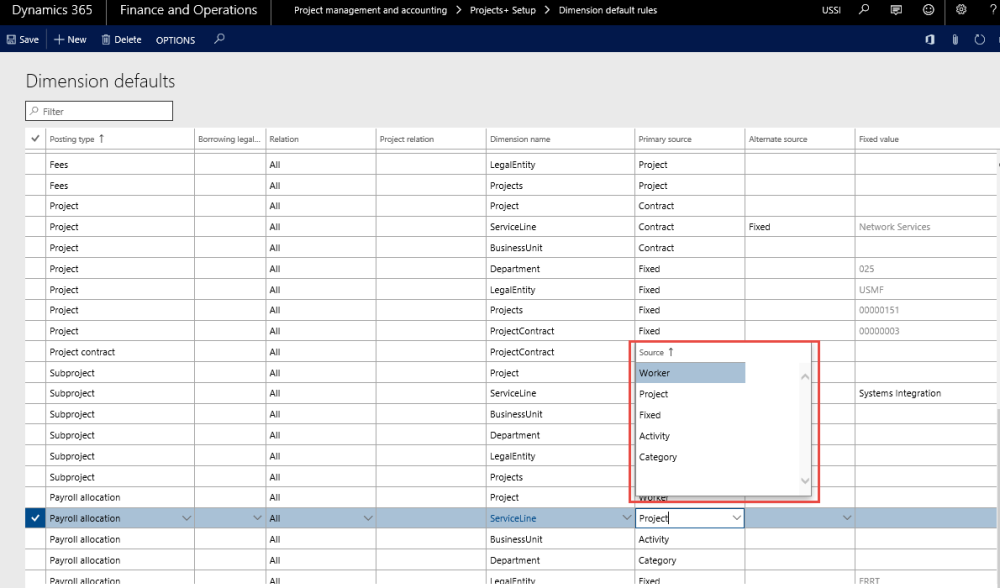
Task: Sort the Source dropdown list header
Action: coord(656,352)
